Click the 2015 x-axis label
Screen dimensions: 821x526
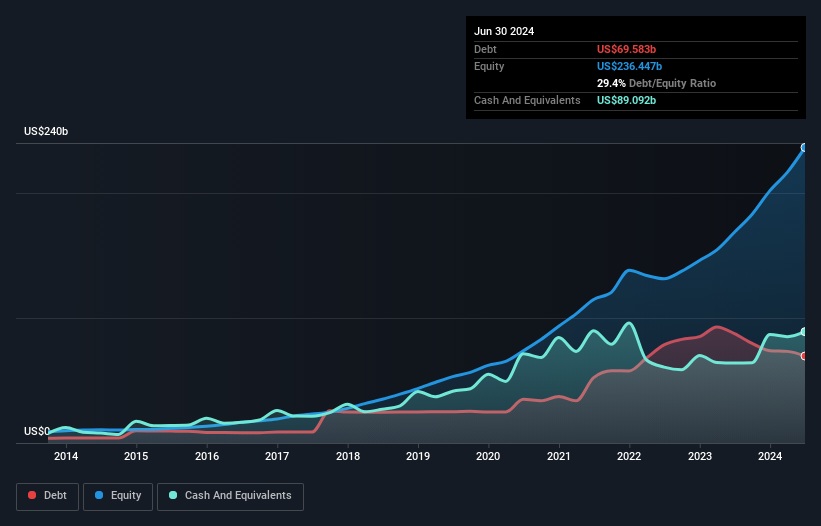click(x=136, y=456)
